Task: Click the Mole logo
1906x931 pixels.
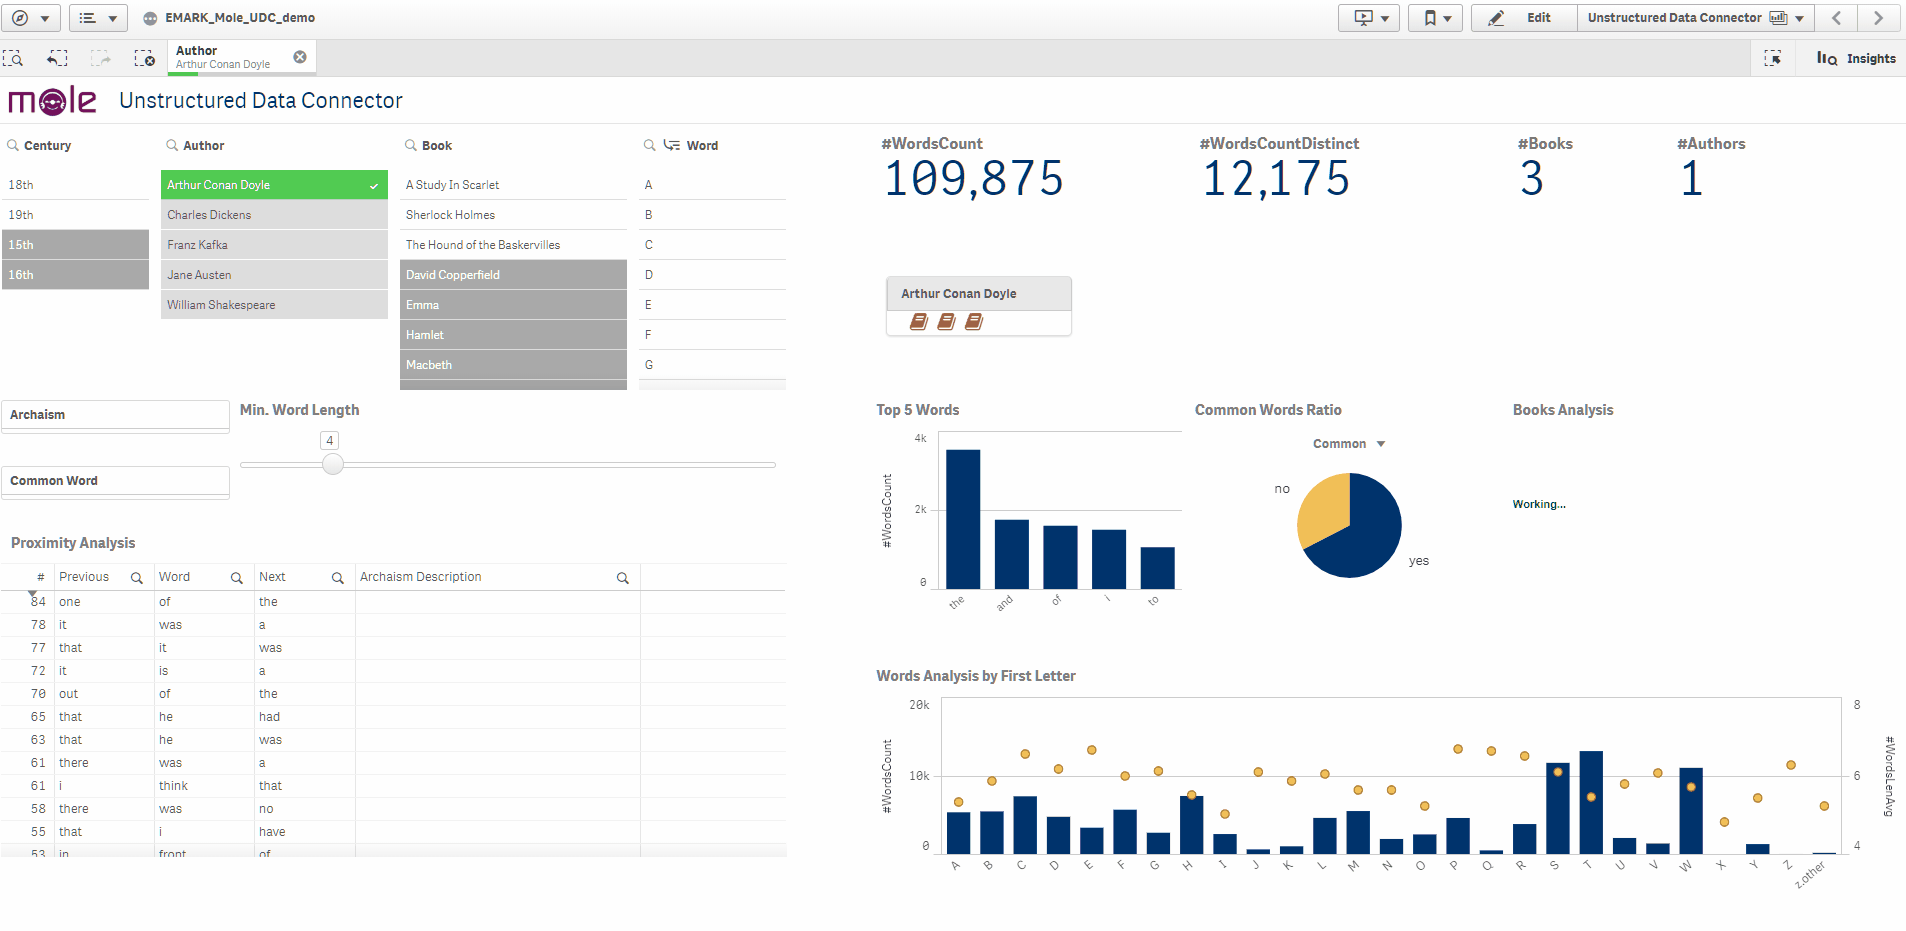Action: click(x=53, y=101)
